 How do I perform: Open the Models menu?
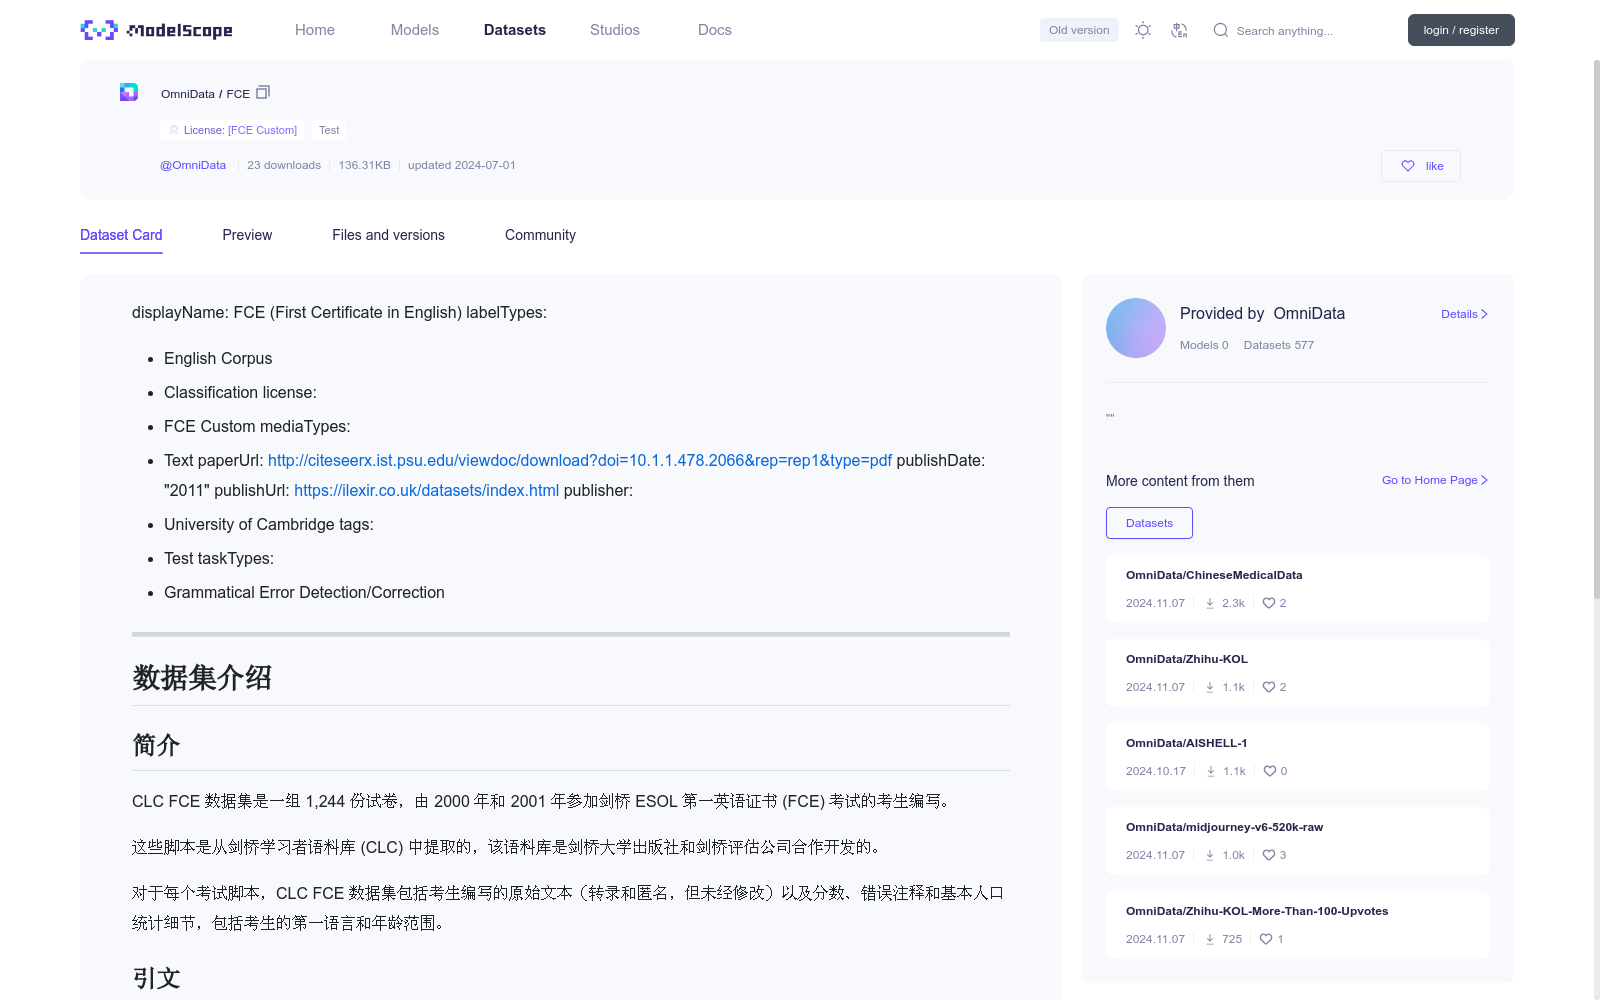click(x=415, y=30)
